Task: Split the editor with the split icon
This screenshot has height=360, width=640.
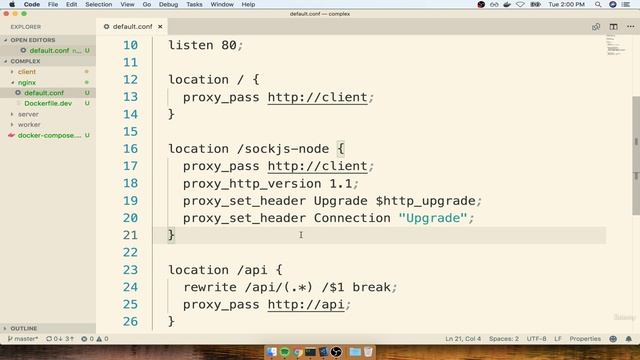Action: (x=613, y=27)
